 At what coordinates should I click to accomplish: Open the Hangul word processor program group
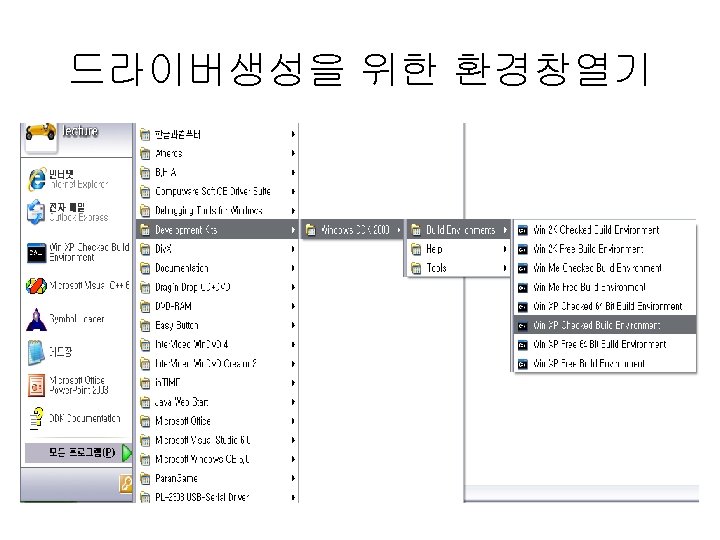pyautogui.click(x=218, y=135)
